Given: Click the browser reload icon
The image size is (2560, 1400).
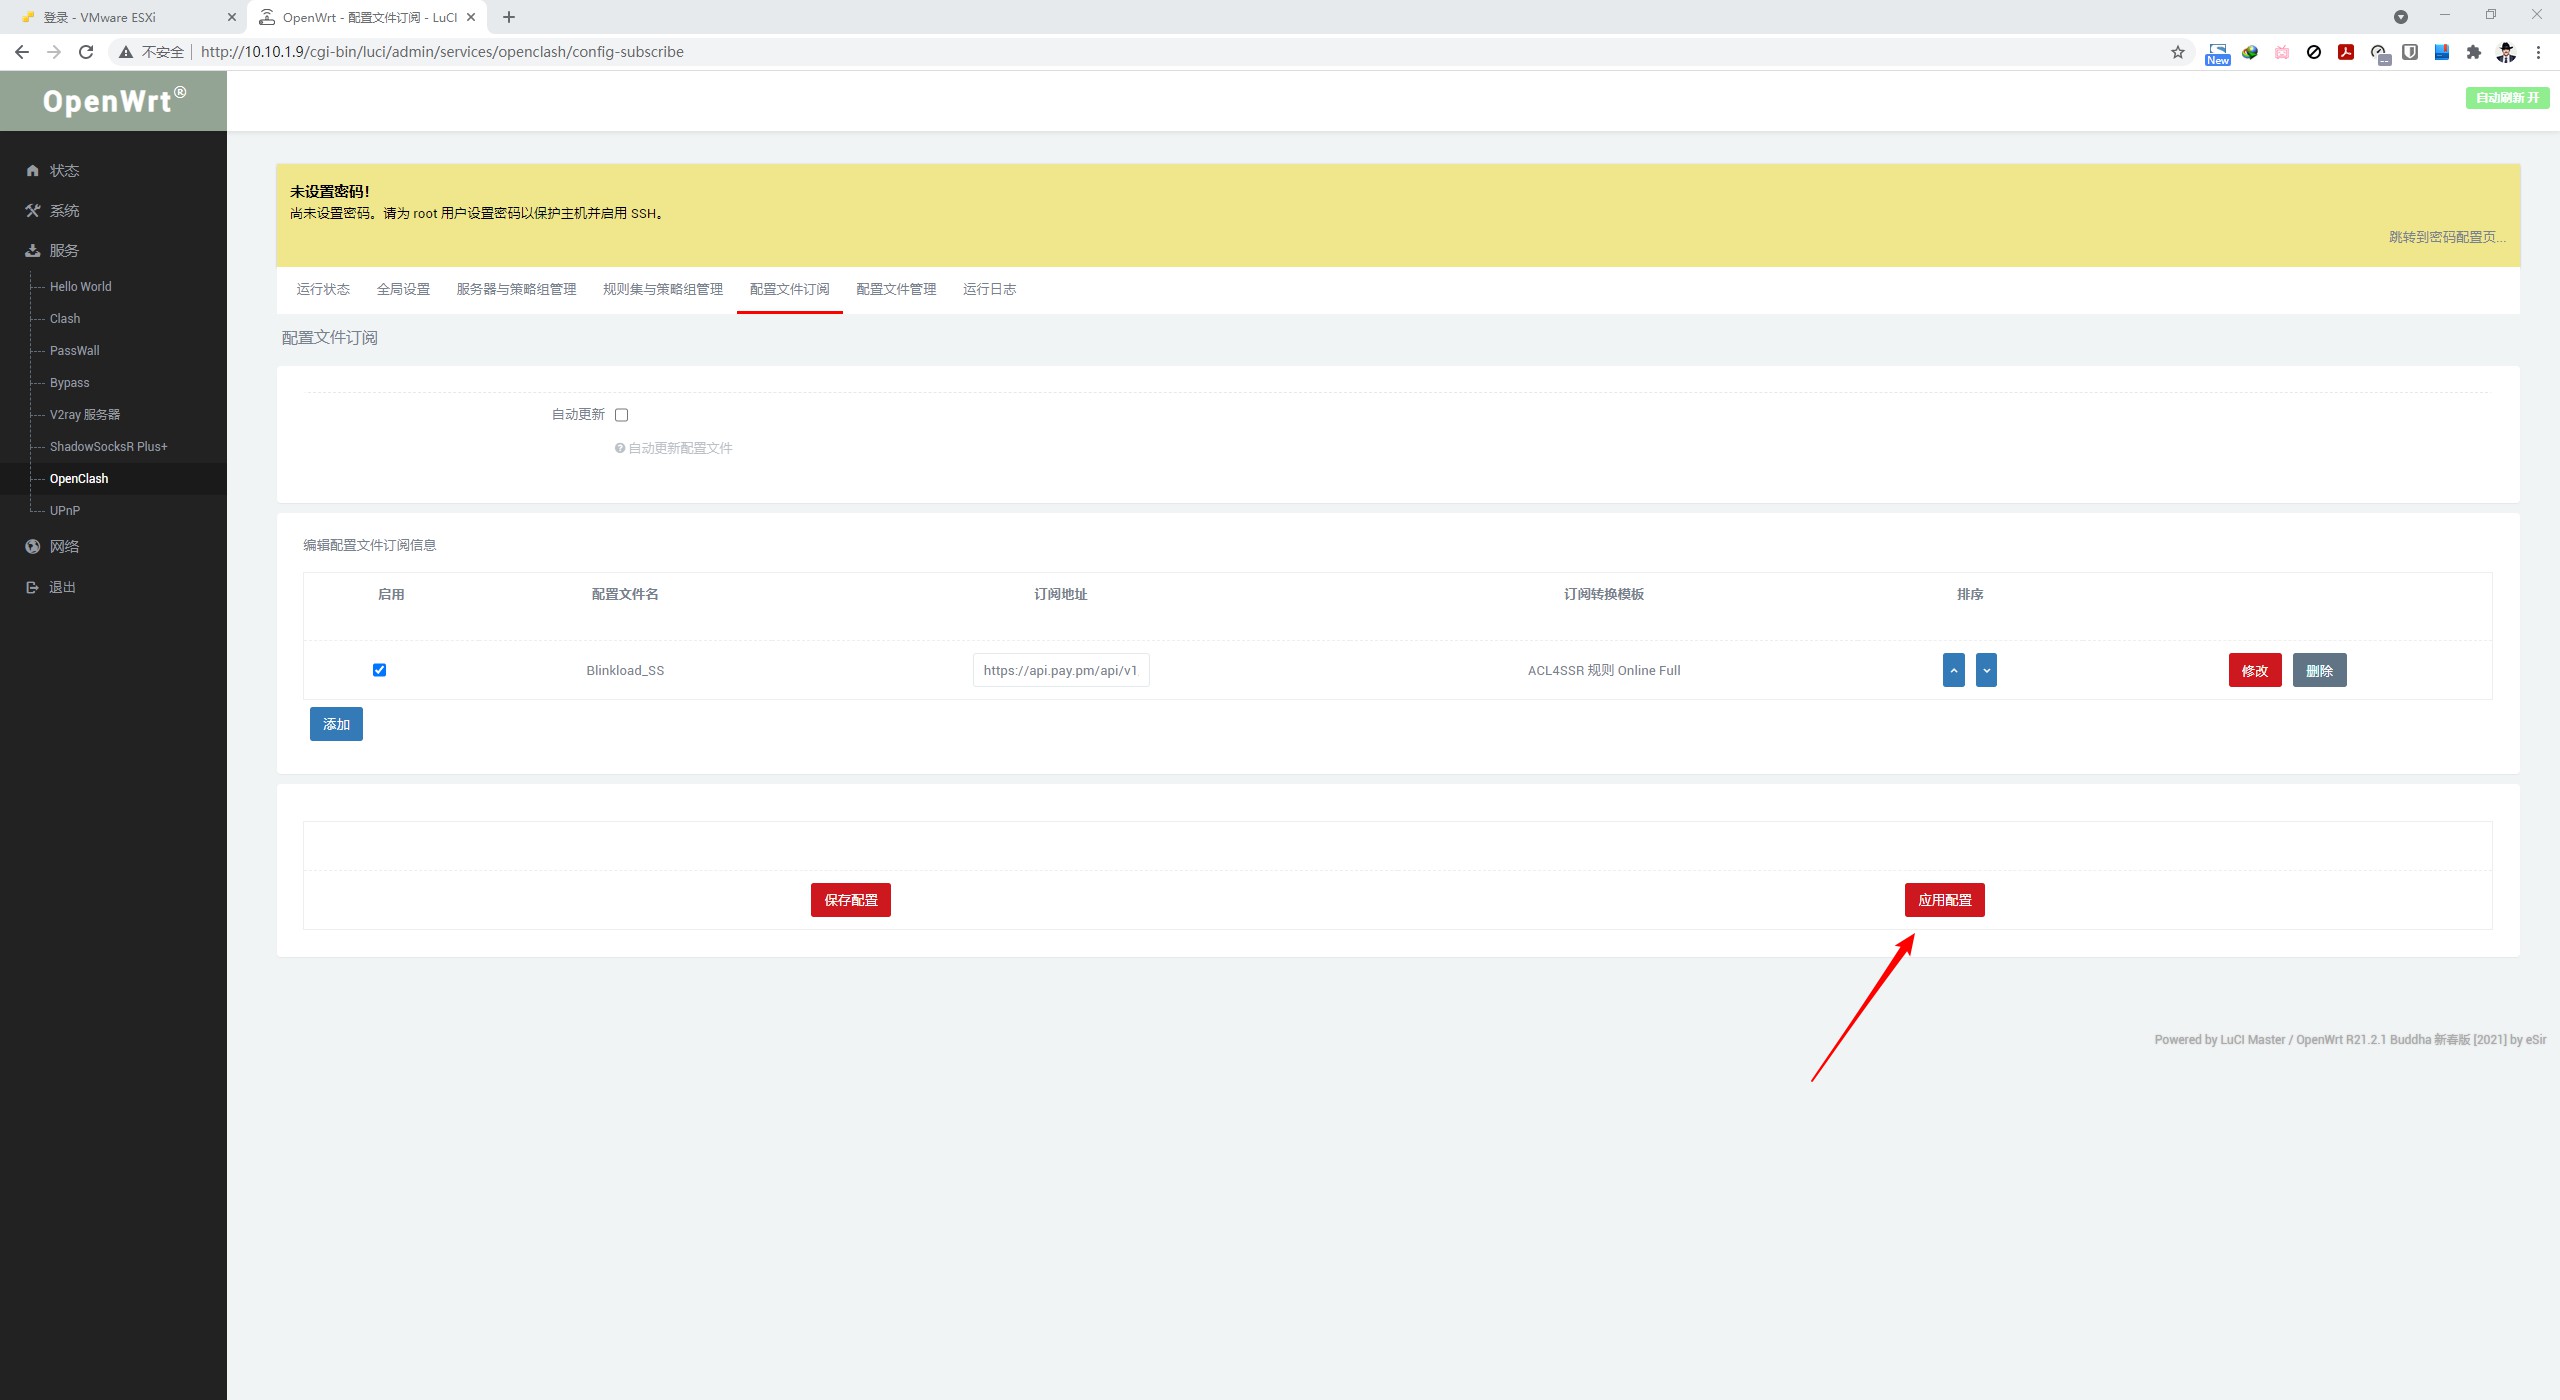Looking at the screenshot, I should pyautogui.click(x=86, y=52).
